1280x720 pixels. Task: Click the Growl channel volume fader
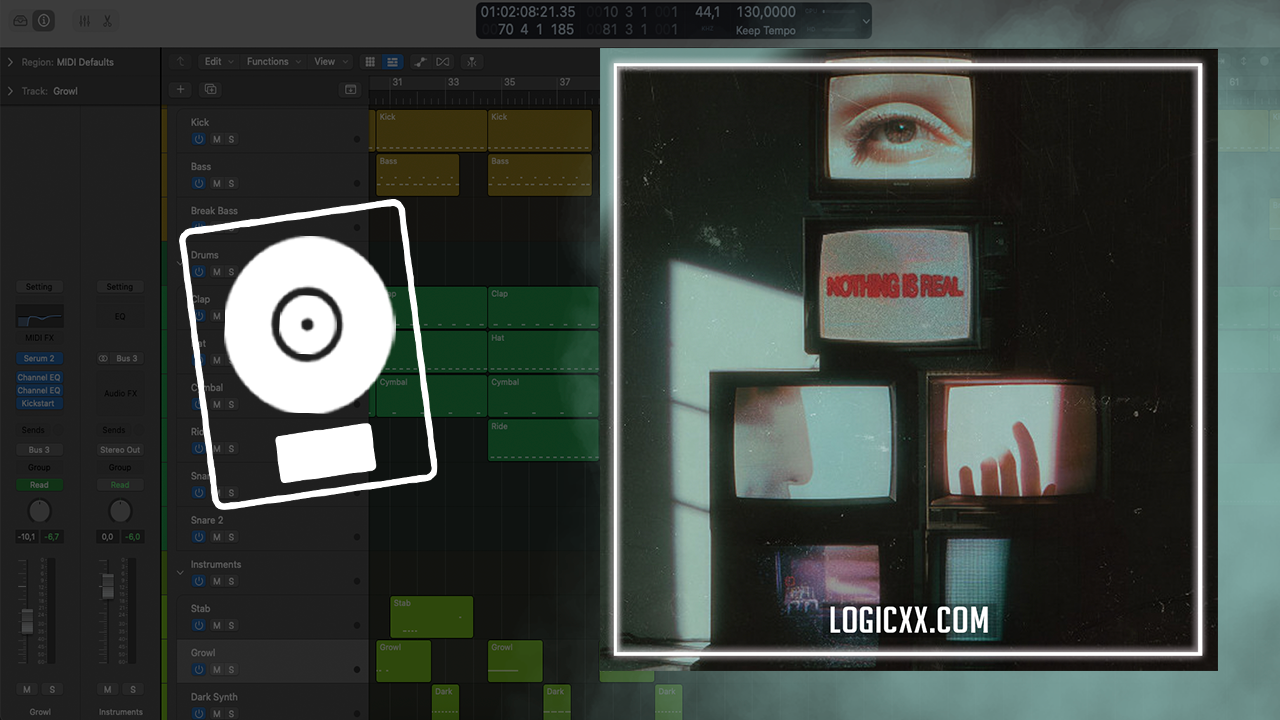coord(28,620)
